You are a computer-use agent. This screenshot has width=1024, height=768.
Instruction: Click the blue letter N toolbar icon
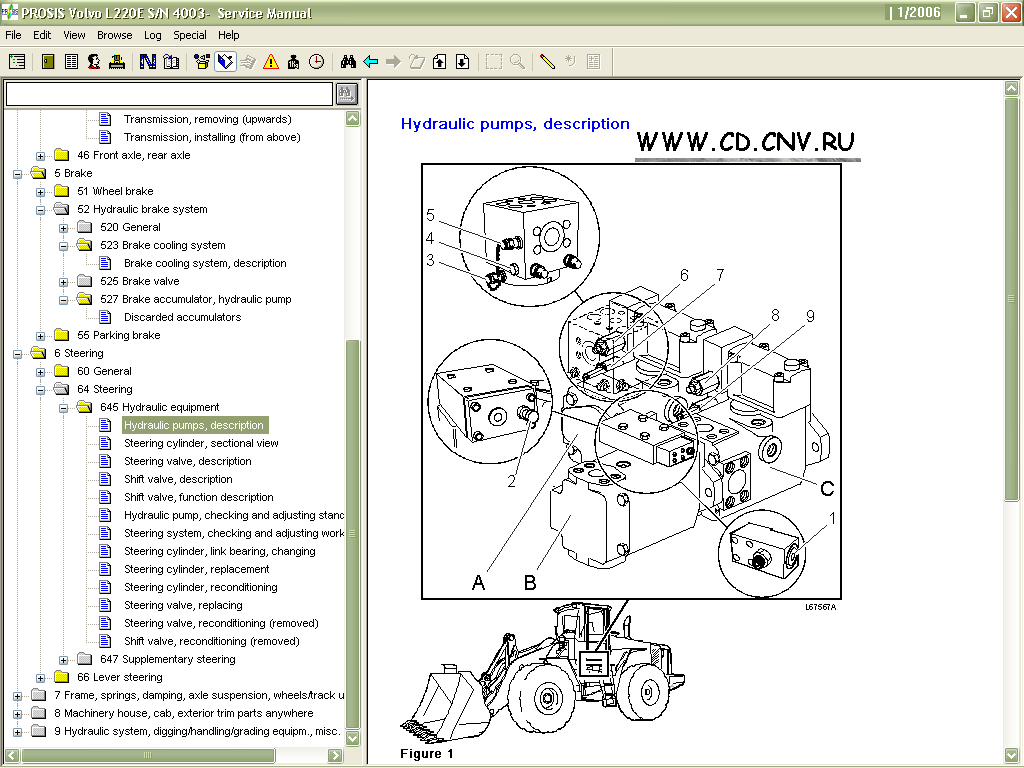click(148, 62)
